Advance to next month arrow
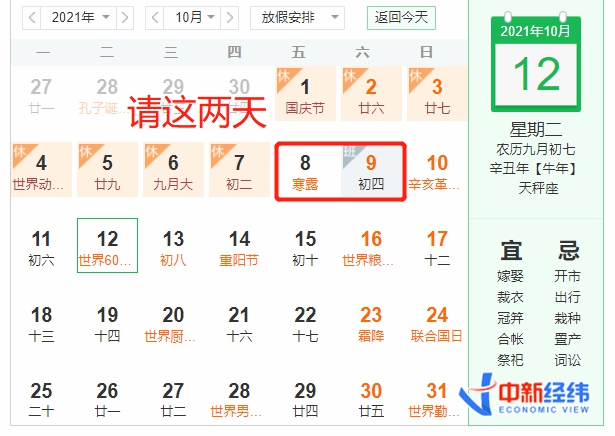The width and height of the screenshot is (615, 436). [237, 17]
